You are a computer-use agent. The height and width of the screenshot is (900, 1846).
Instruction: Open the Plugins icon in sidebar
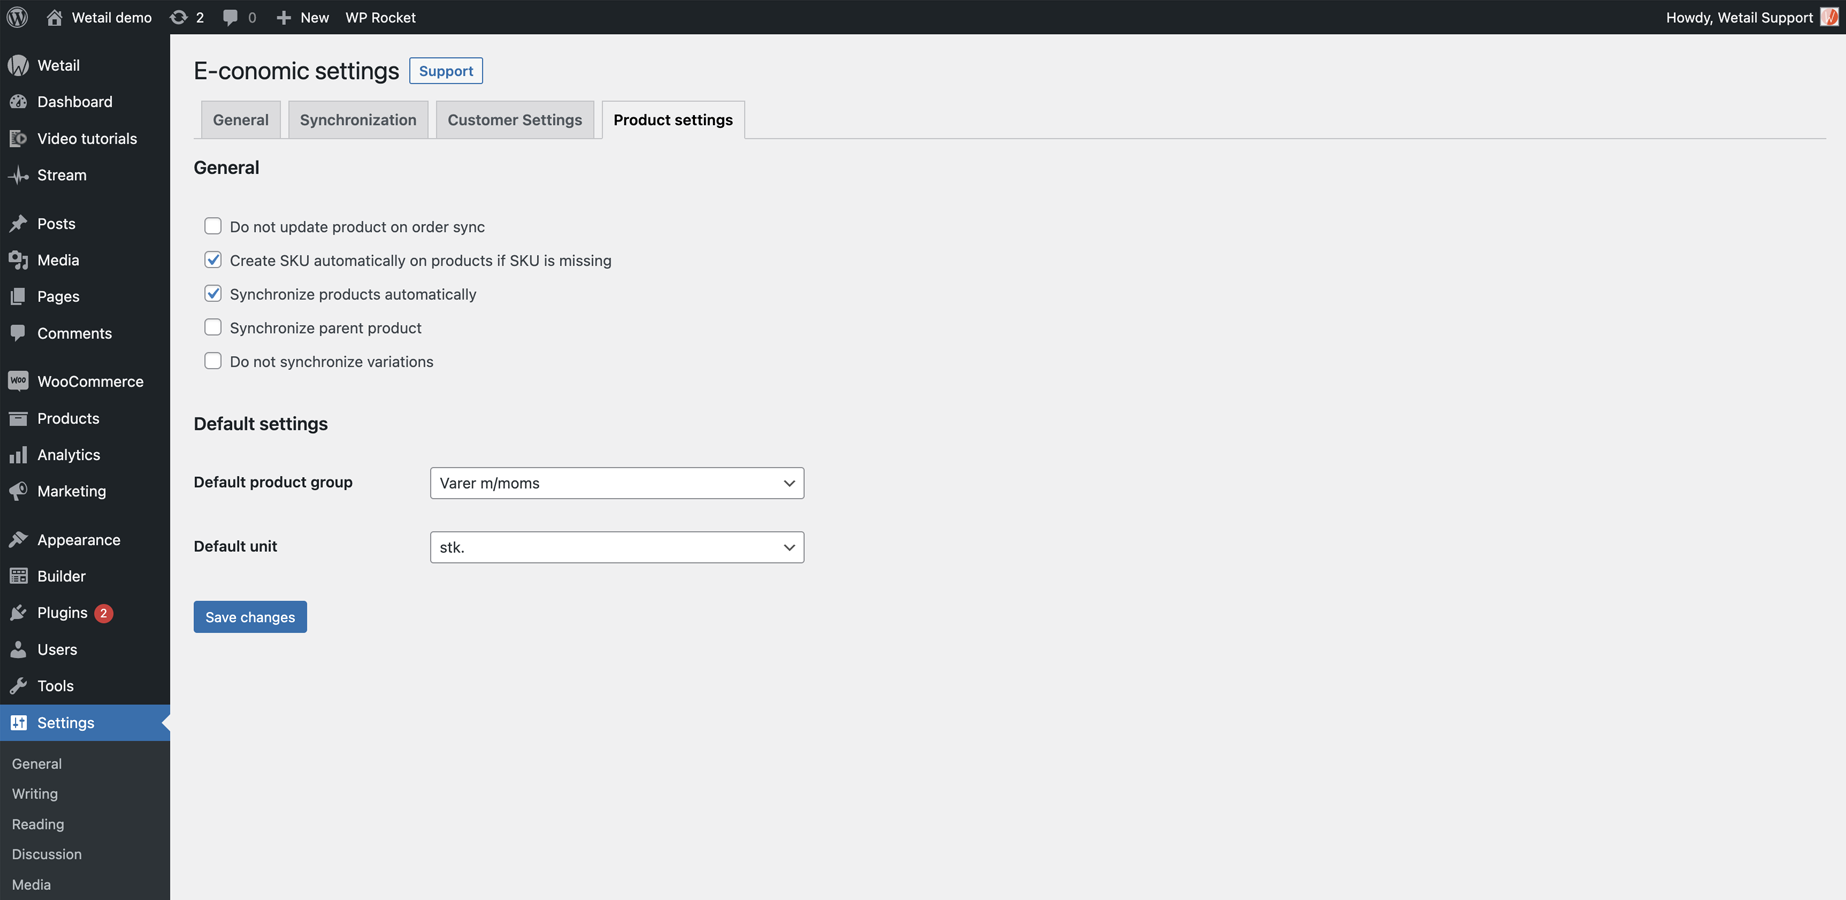pos(18,613)
